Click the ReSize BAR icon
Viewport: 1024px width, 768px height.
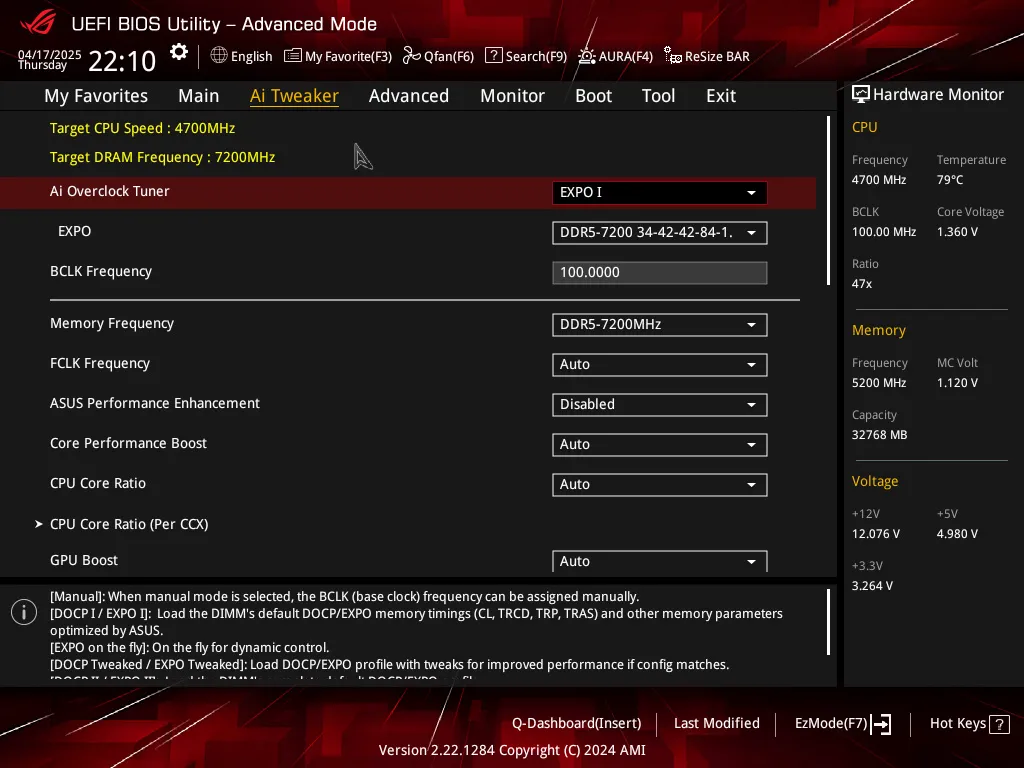[673, 56]
